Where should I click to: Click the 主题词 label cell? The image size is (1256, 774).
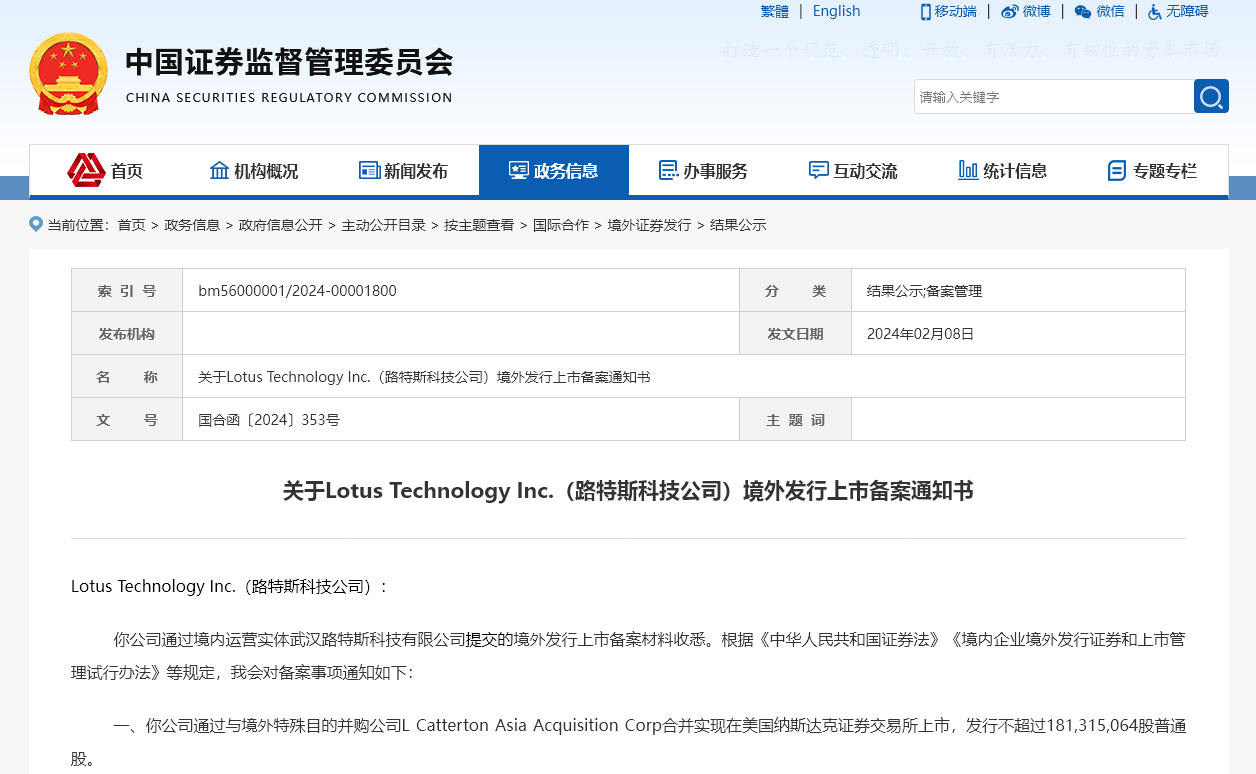795,420
